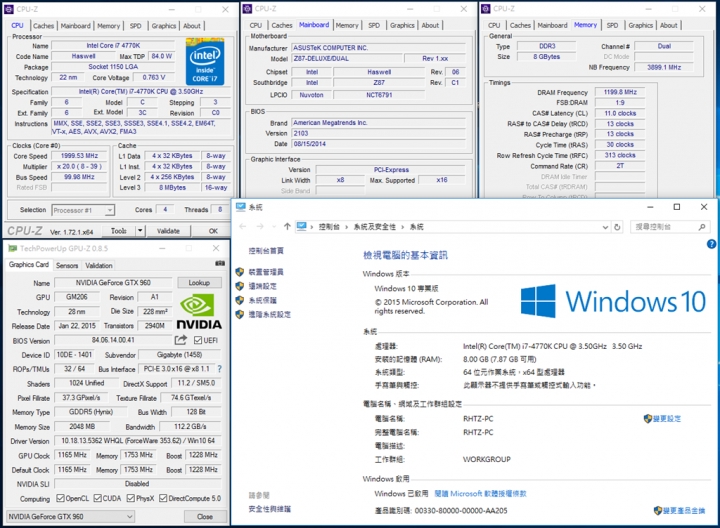
Task: Open the Microsoft software license terms link
Action: [480, 494]
